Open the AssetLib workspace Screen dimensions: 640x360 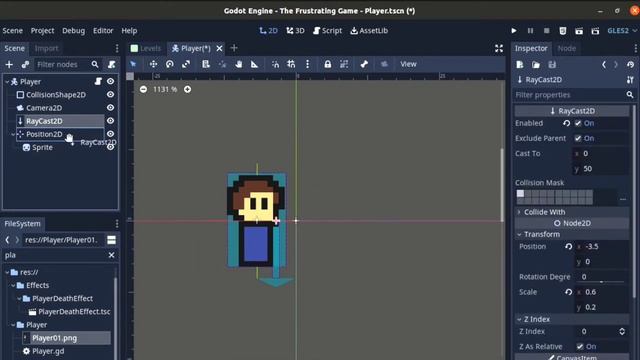369,31
